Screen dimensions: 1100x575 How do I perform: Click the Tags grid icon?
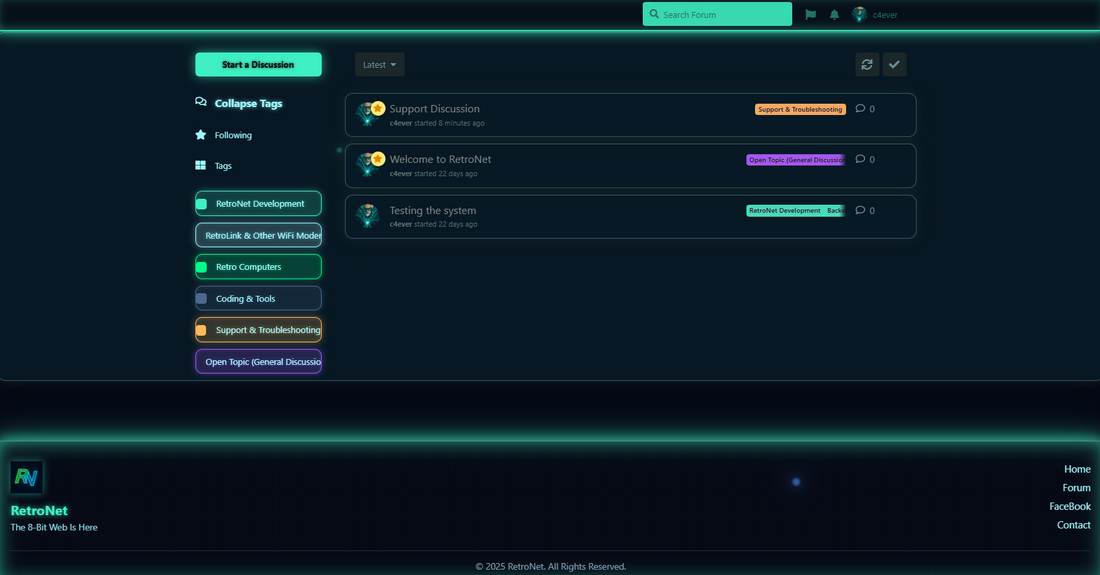coord(201,165)
